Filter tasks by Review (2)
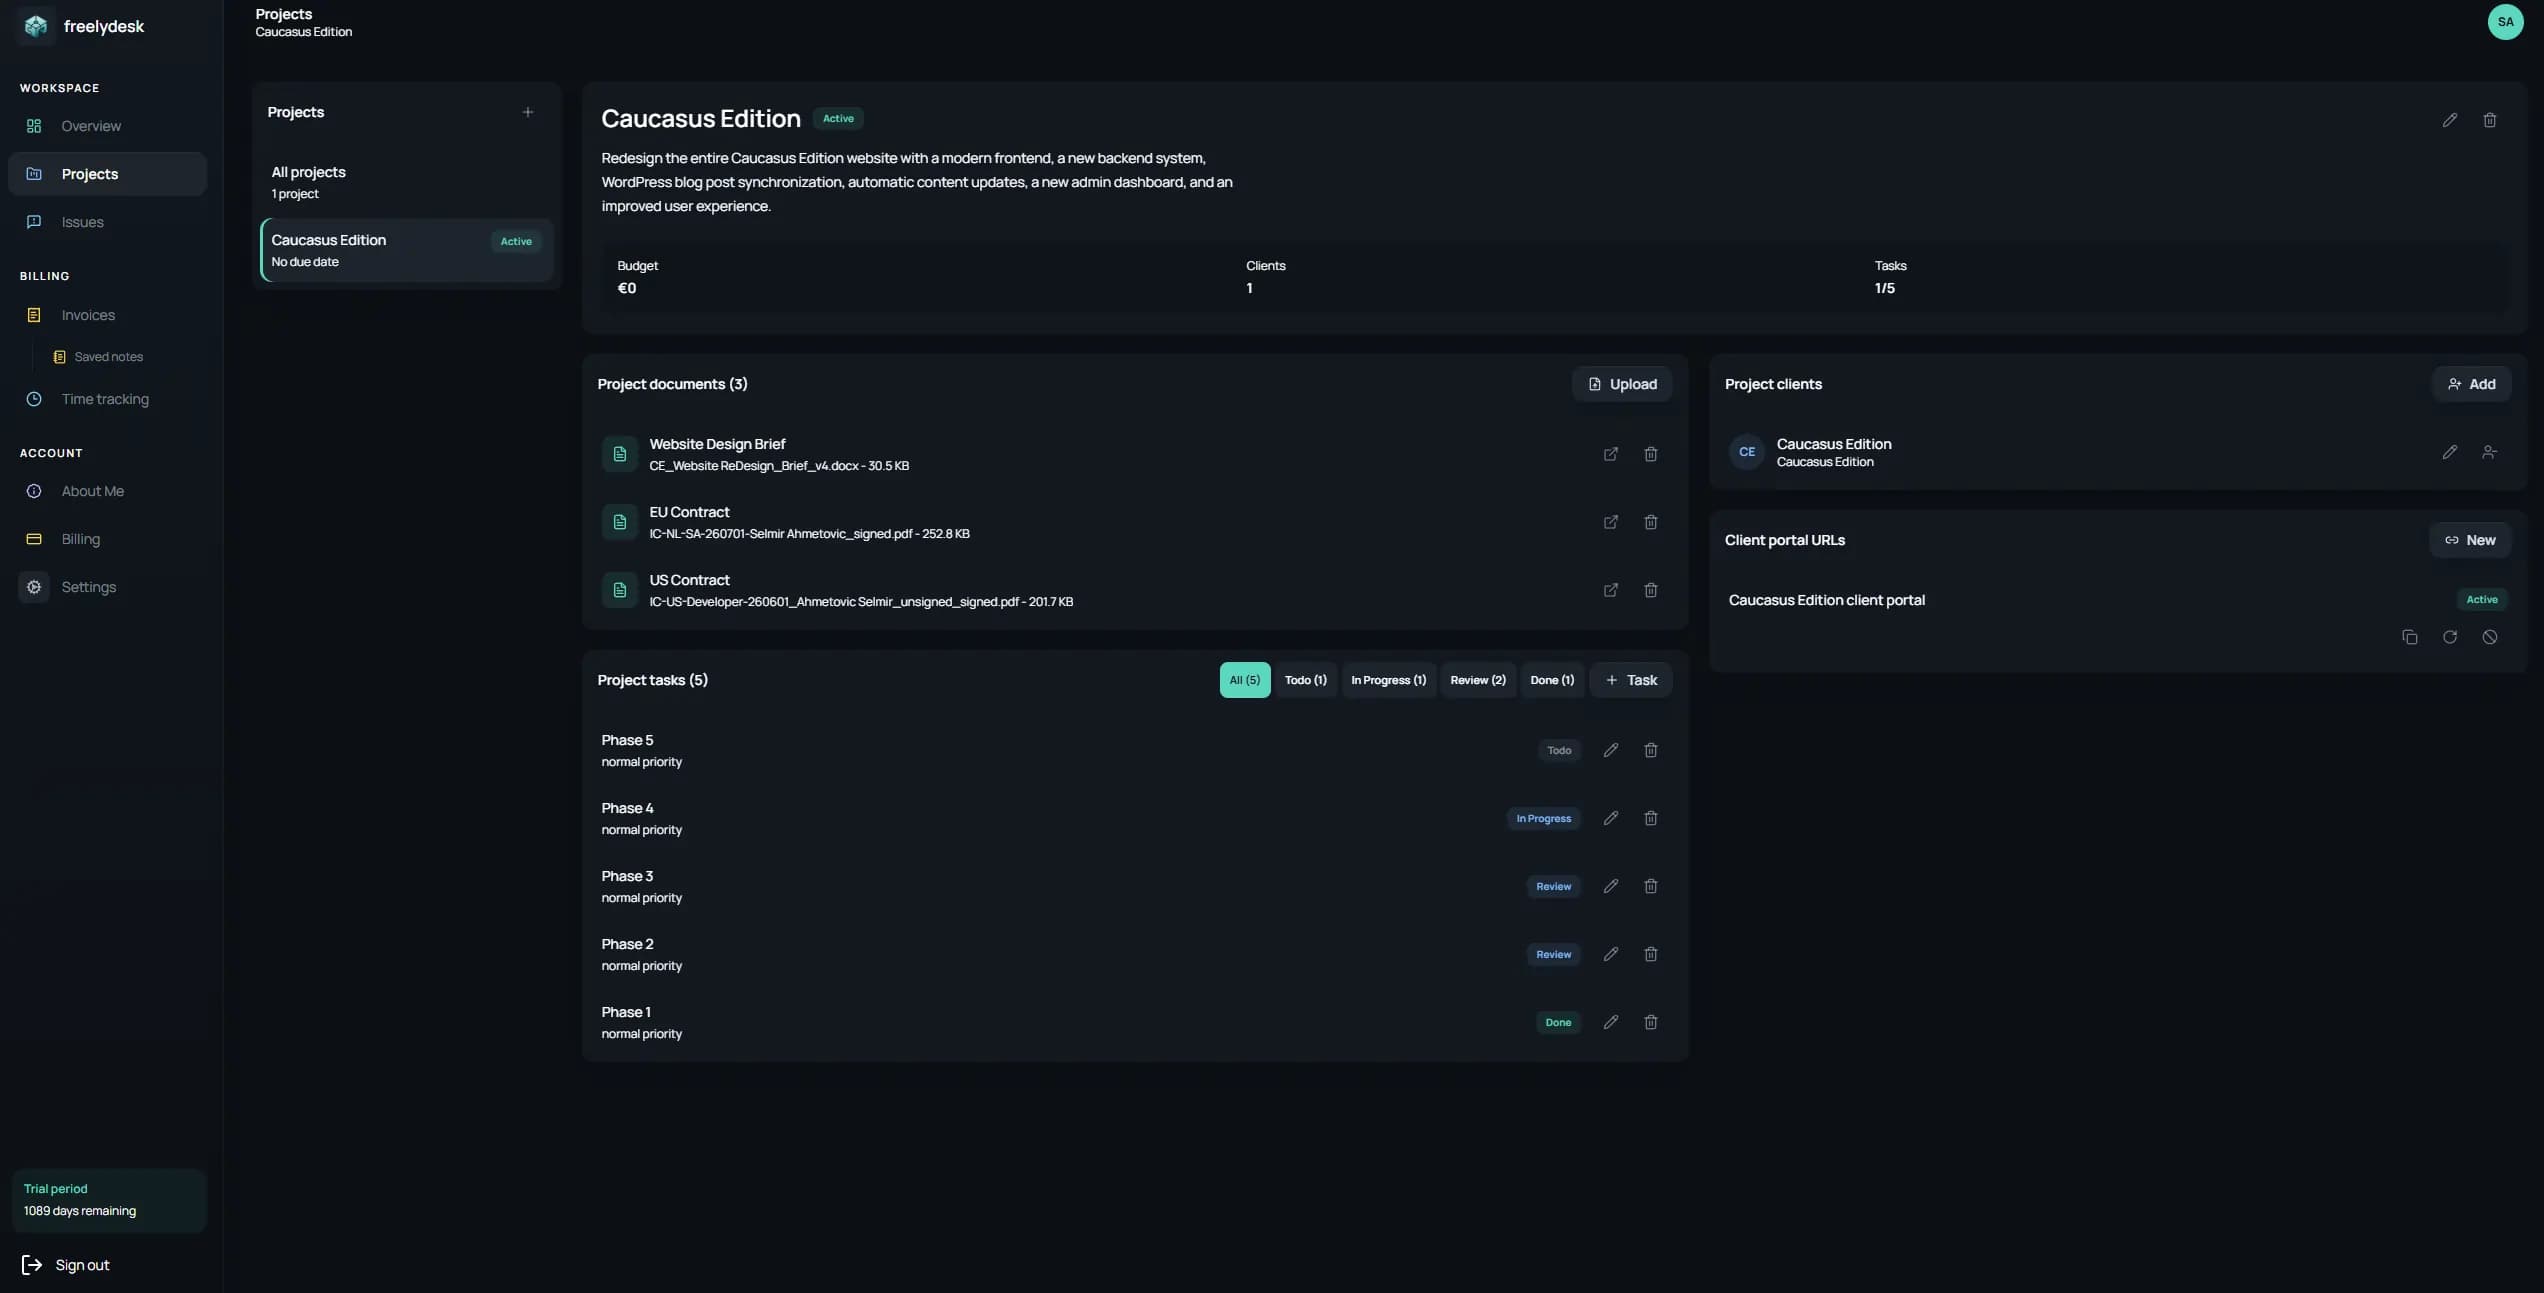This screenshot has width=2544, height=1293. 1478,680
